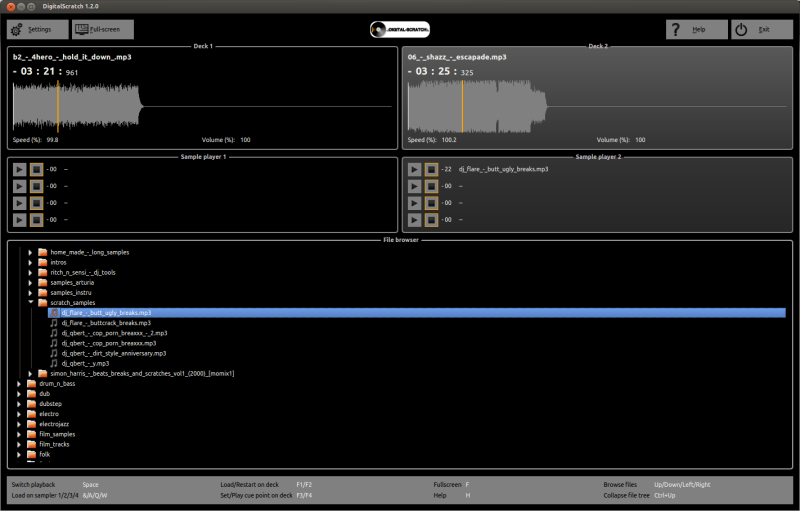Click the Deck 2 waveform playhead marker
Screen dimensions: 800x511
[x=462, y=106]
